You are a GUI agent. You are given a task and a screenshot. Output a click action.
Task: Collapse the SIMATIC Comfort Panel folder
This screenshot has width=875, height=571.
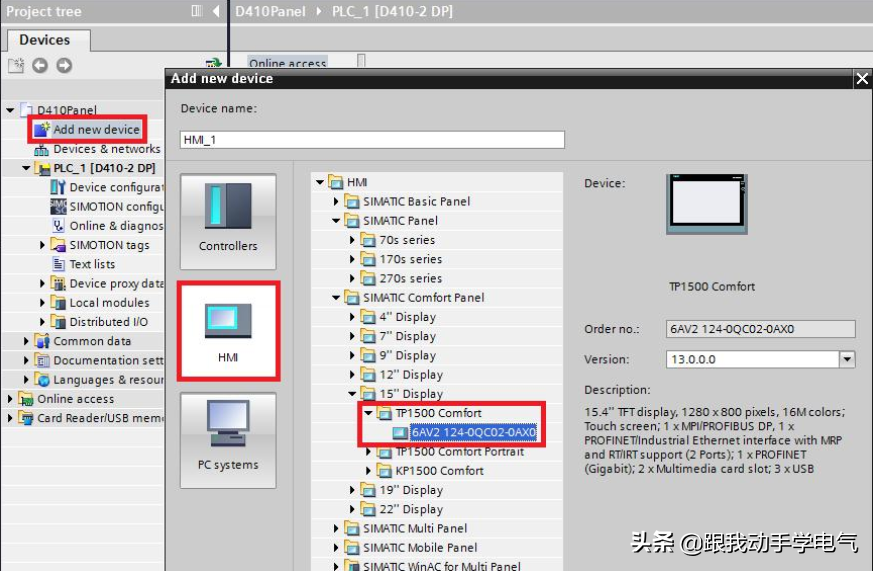click(x=336, y=298)
